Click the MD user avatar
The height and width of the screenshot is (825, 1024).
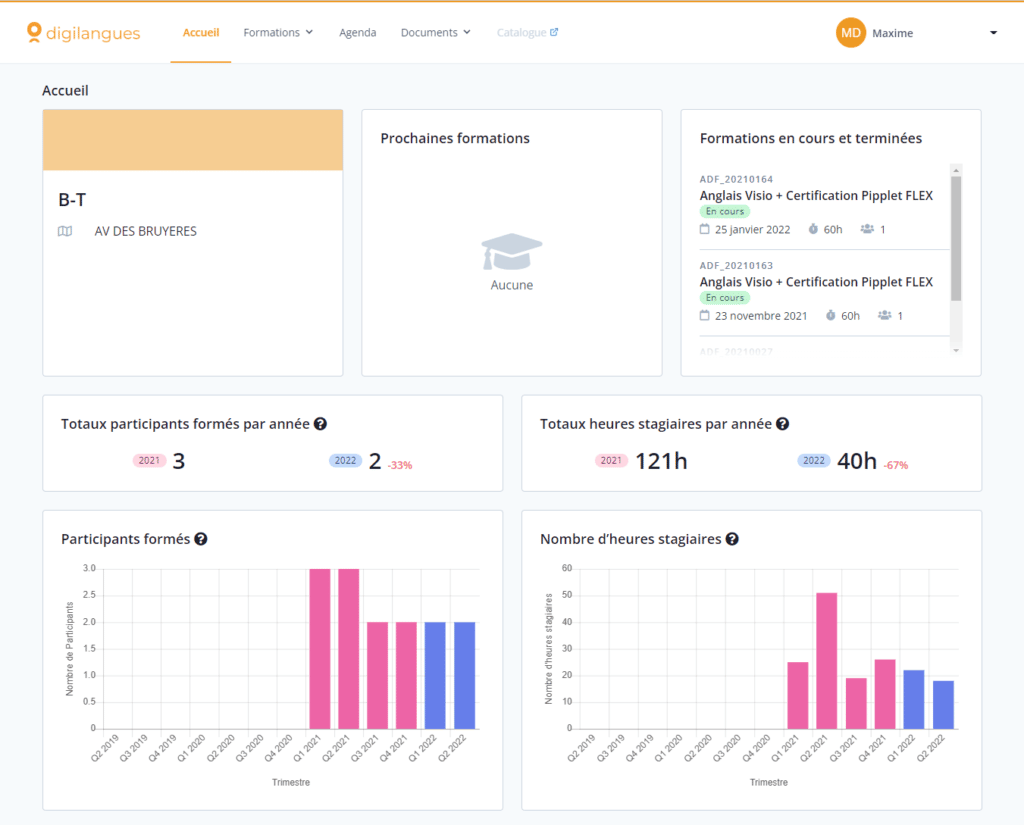pos(850,33)
